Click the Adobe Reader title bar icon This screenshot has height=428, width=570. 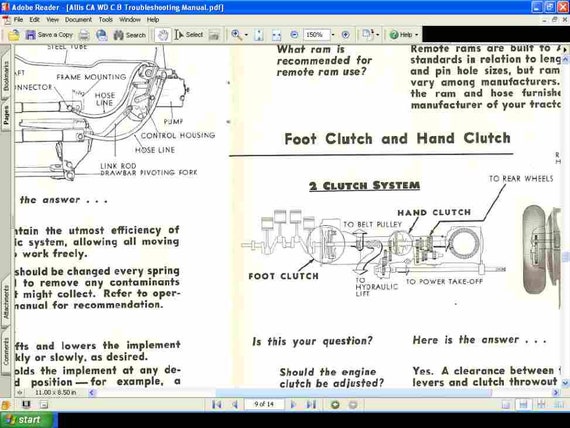coord(5,7)
